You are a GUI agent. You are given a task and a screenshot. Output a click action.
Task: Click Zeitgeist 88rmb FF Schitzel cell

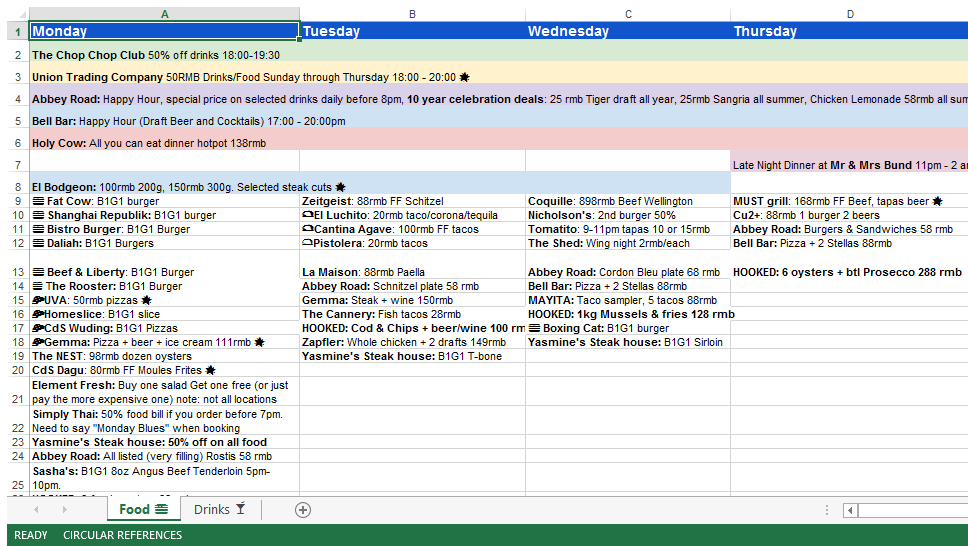(x=412, y=201)
